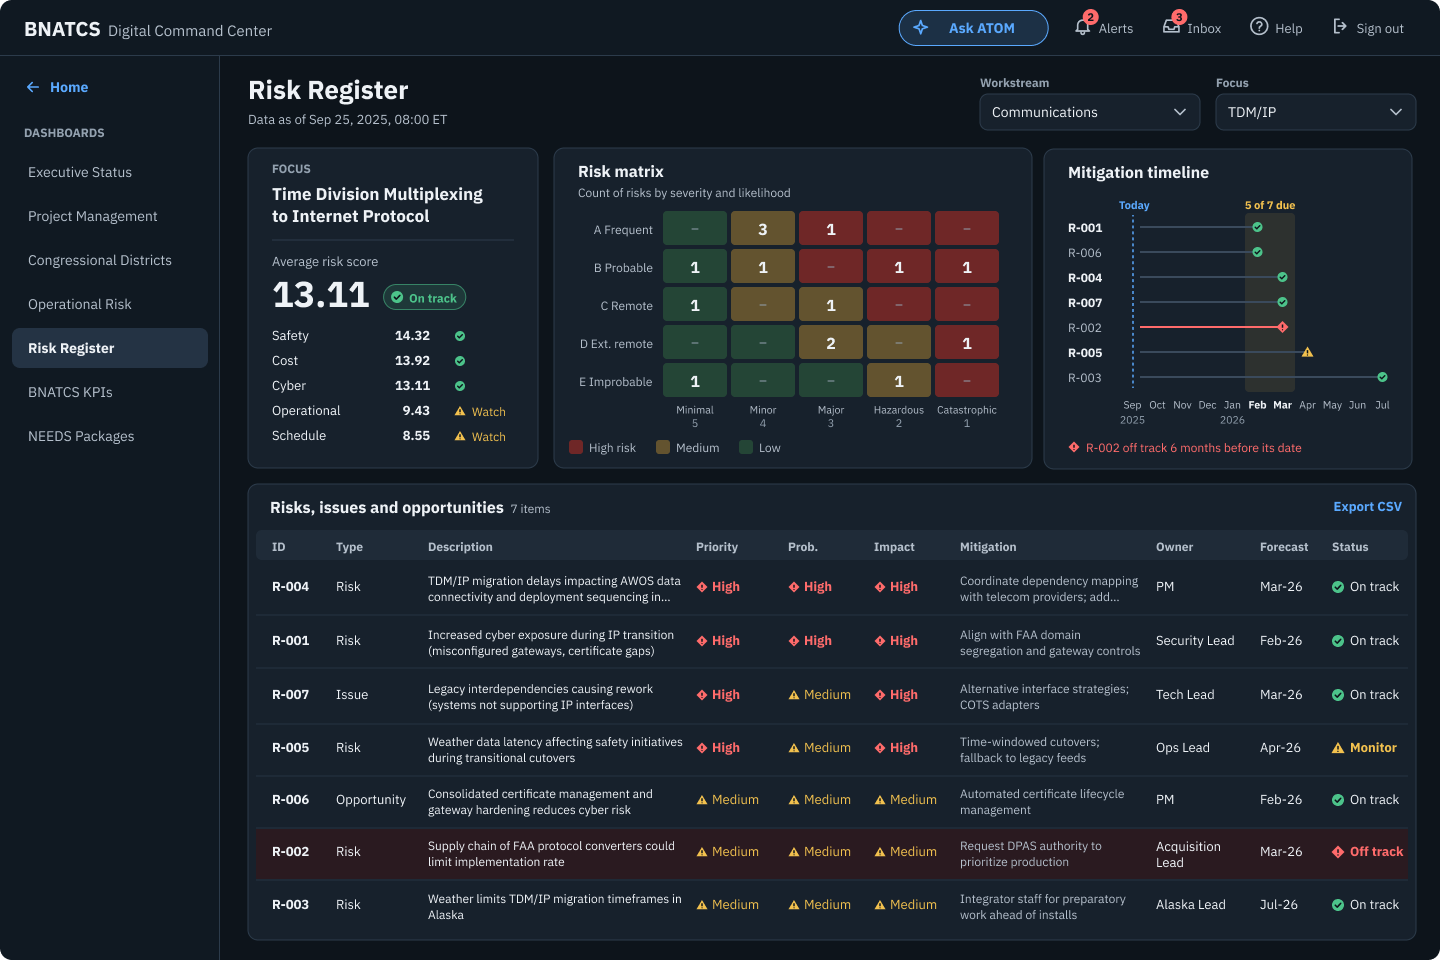Sort table by the Priority column header

point(717,547)
